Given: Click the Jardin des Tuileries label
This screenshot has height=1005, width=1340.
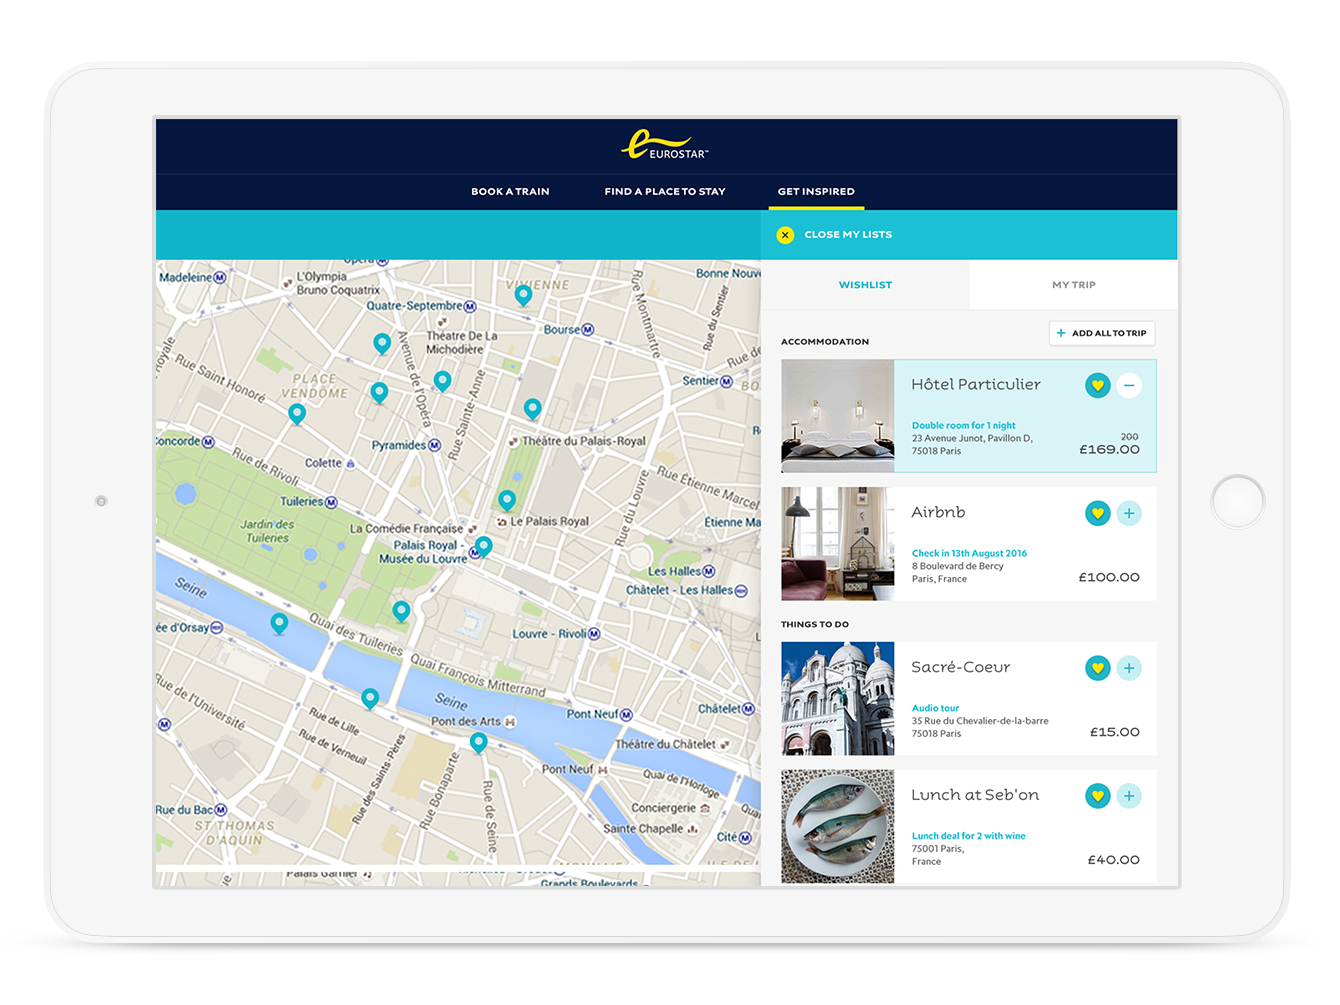Looking at the screenshot, I should pos(267,531).
